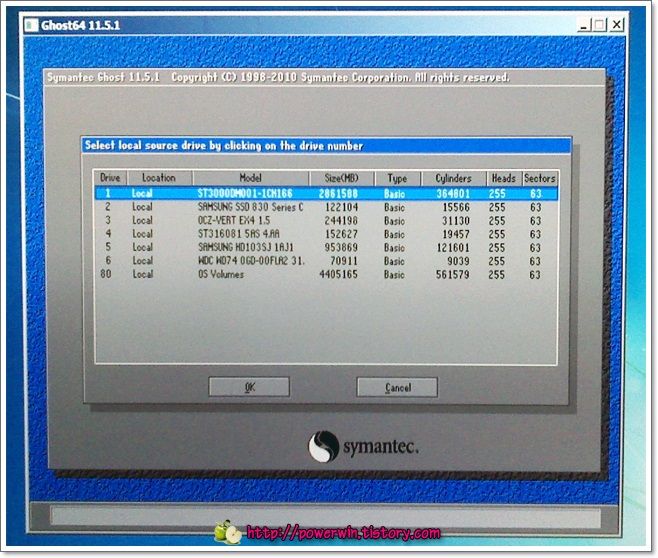The width and height of the screenshot is (658, 558).
Task: Click cylinders value 15566 for Samsung SSD
Action: click(x=456, y=207)
